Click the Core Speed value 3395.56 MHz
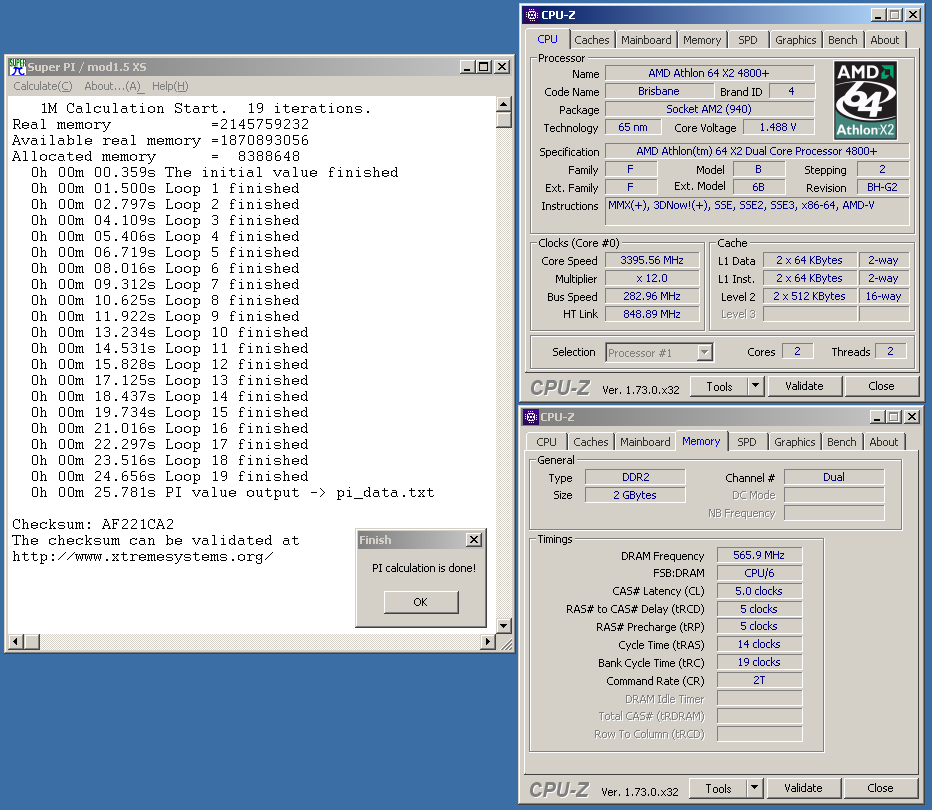 pyautogui.click(x=652, y=260)
